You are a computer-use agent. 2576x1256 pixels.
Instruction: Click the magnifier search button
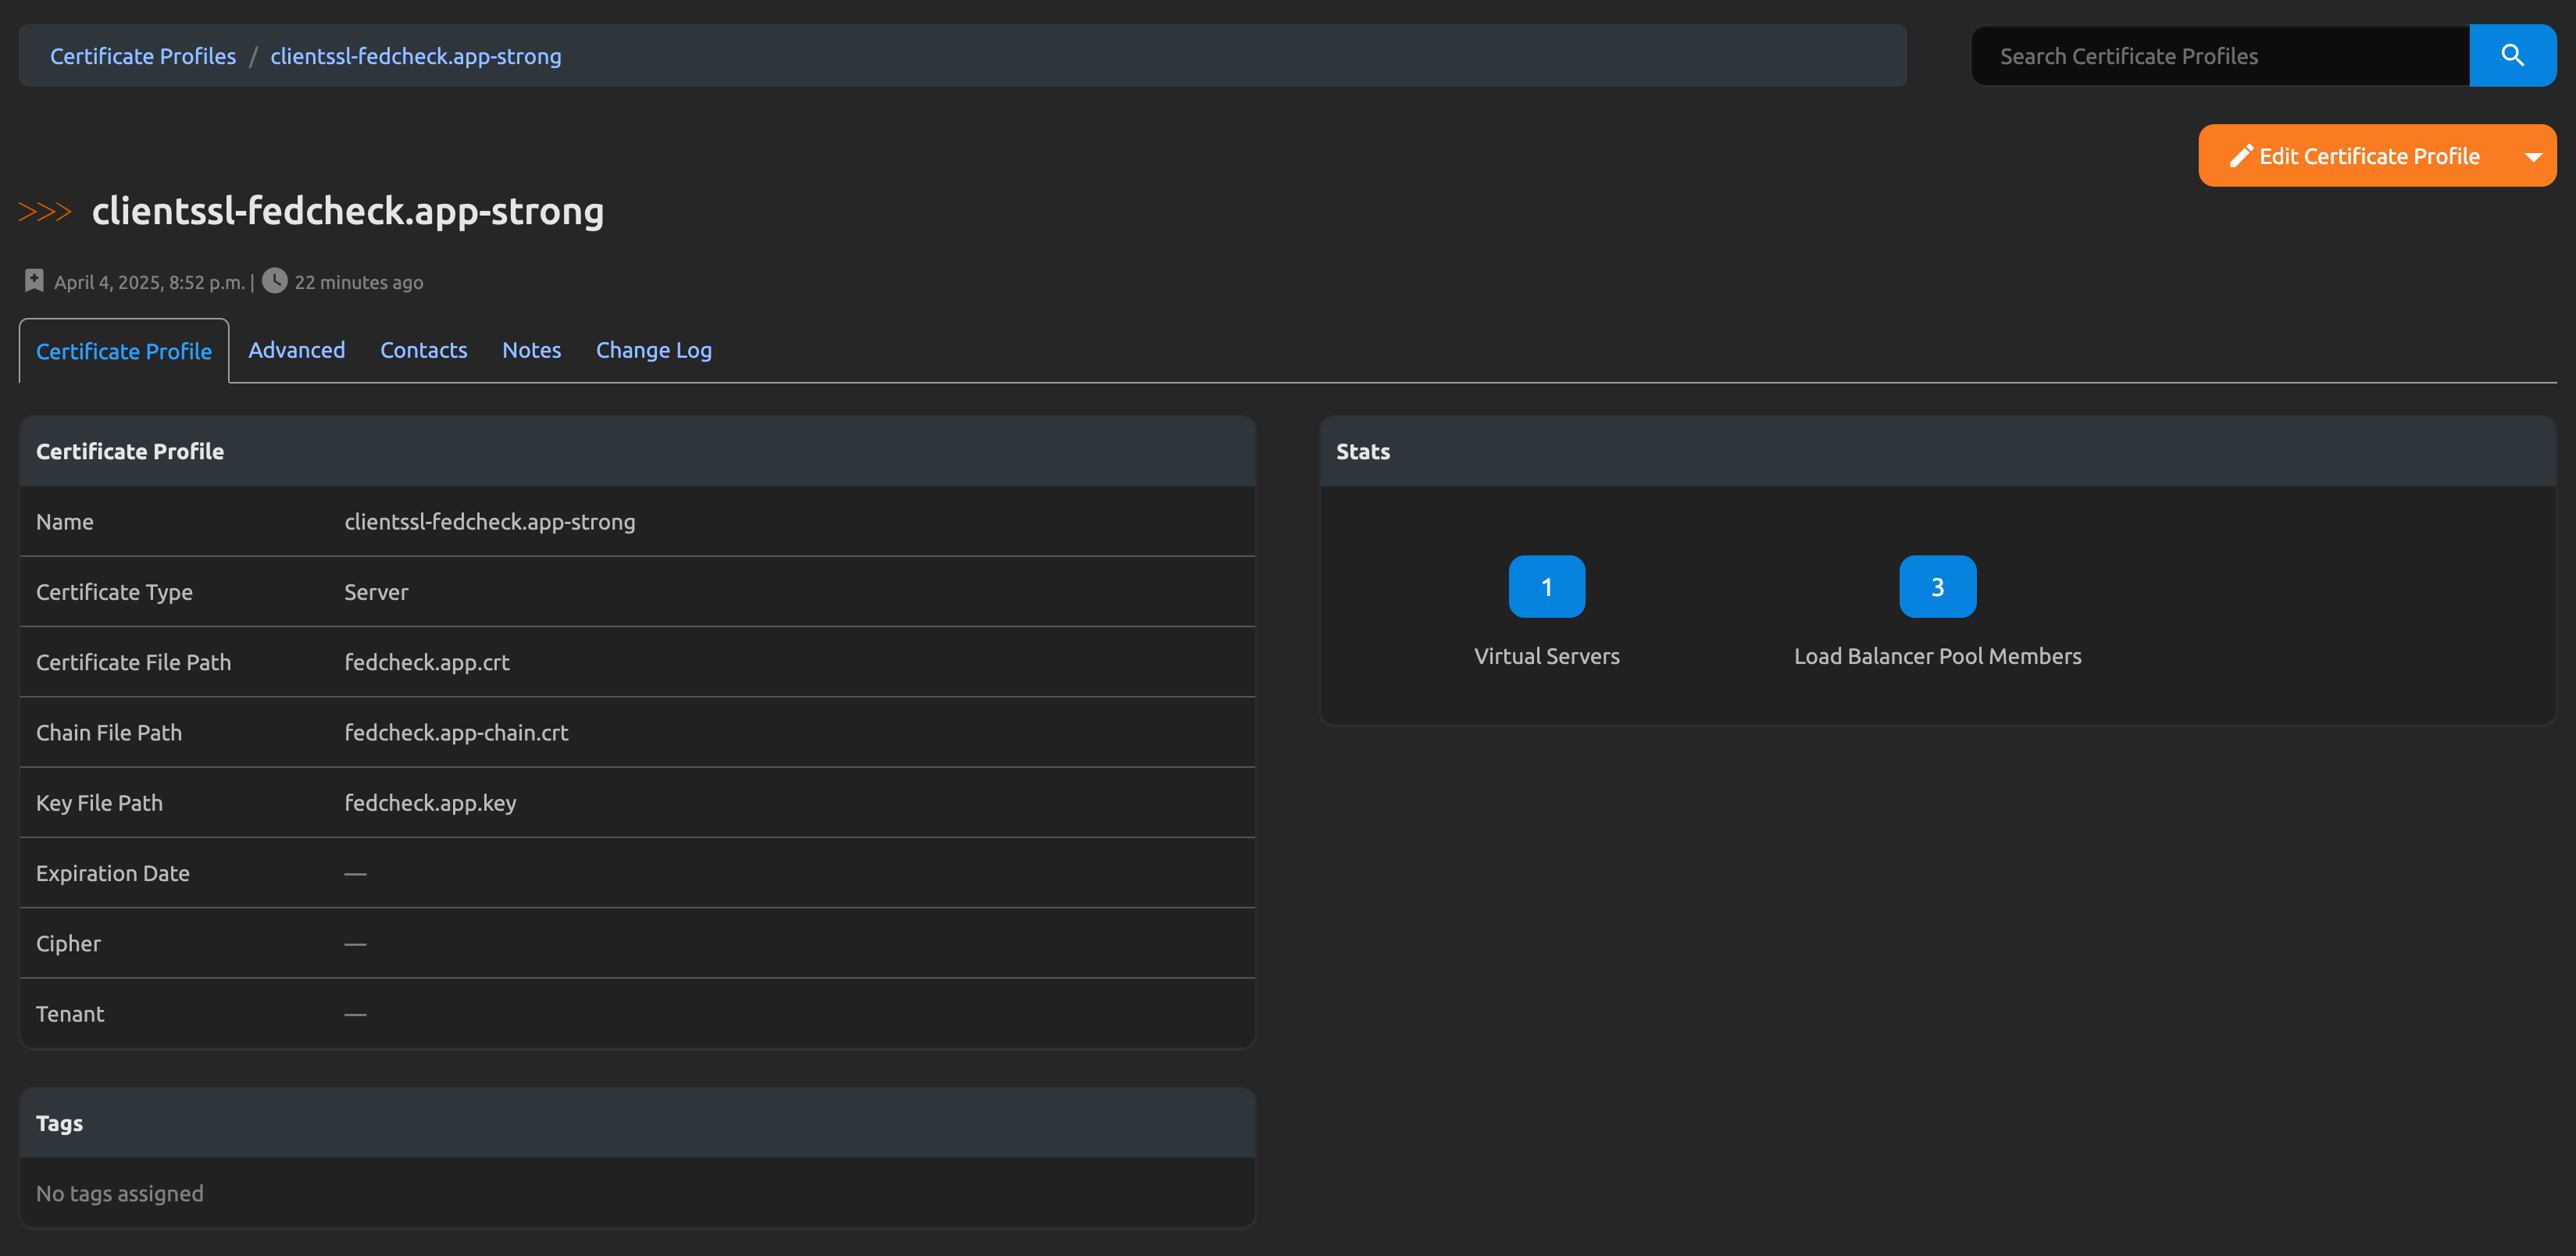tap(2512, 56)
